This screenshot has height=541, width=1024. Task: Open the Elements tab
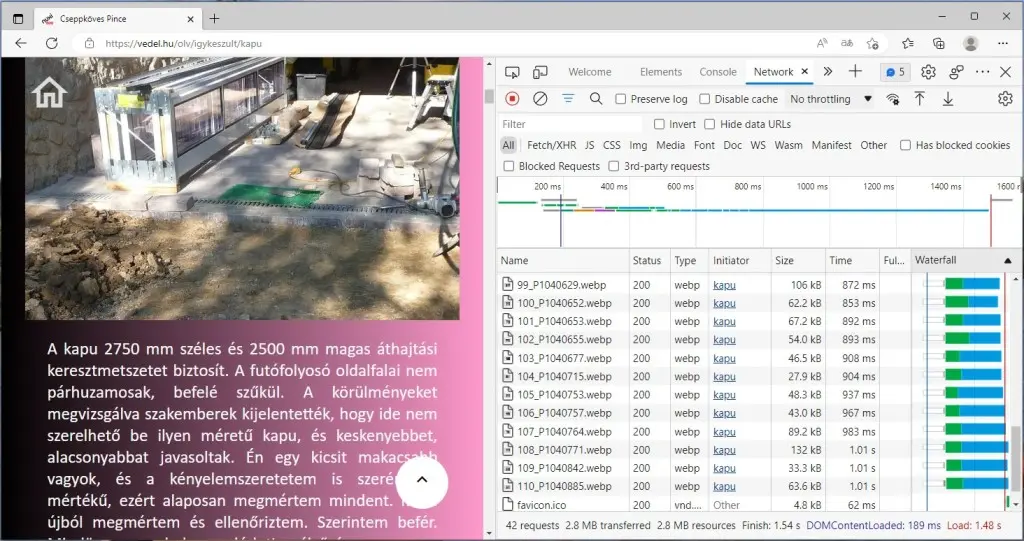pyautogui.click(x=661, y=72)
